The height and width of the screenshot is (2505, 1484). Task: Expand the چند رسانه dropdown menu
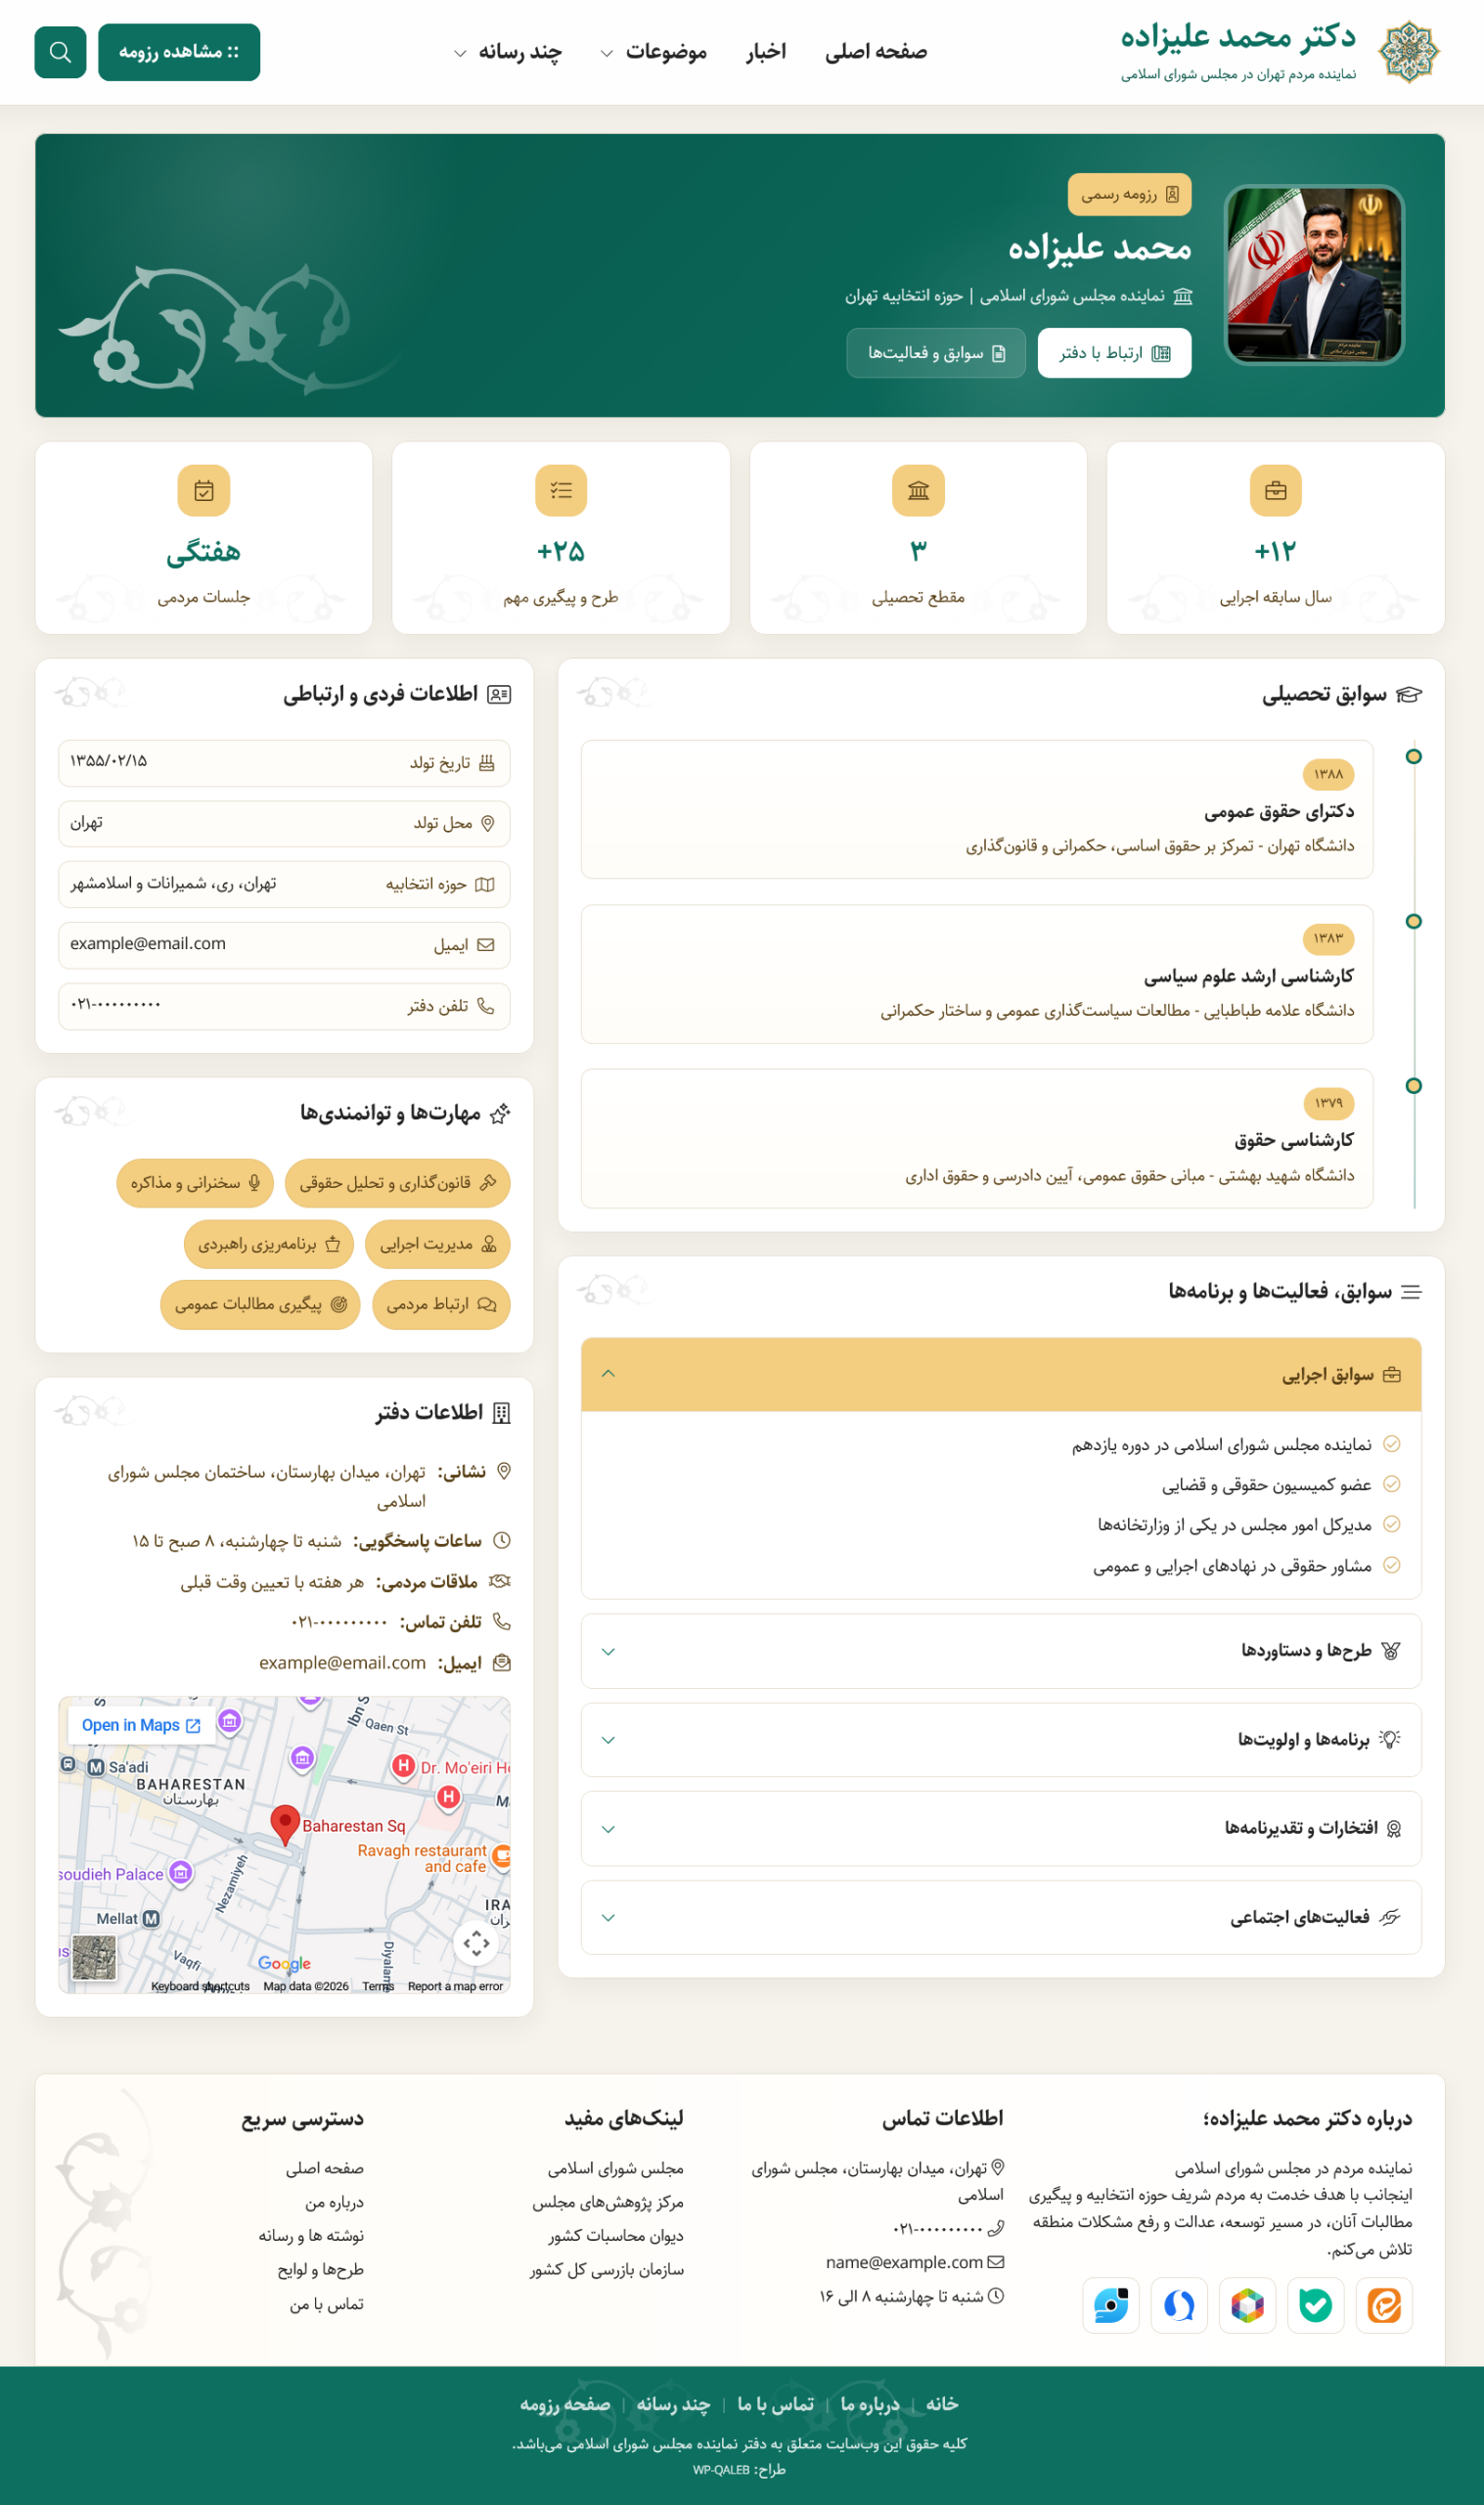click(x=508, y=52)
